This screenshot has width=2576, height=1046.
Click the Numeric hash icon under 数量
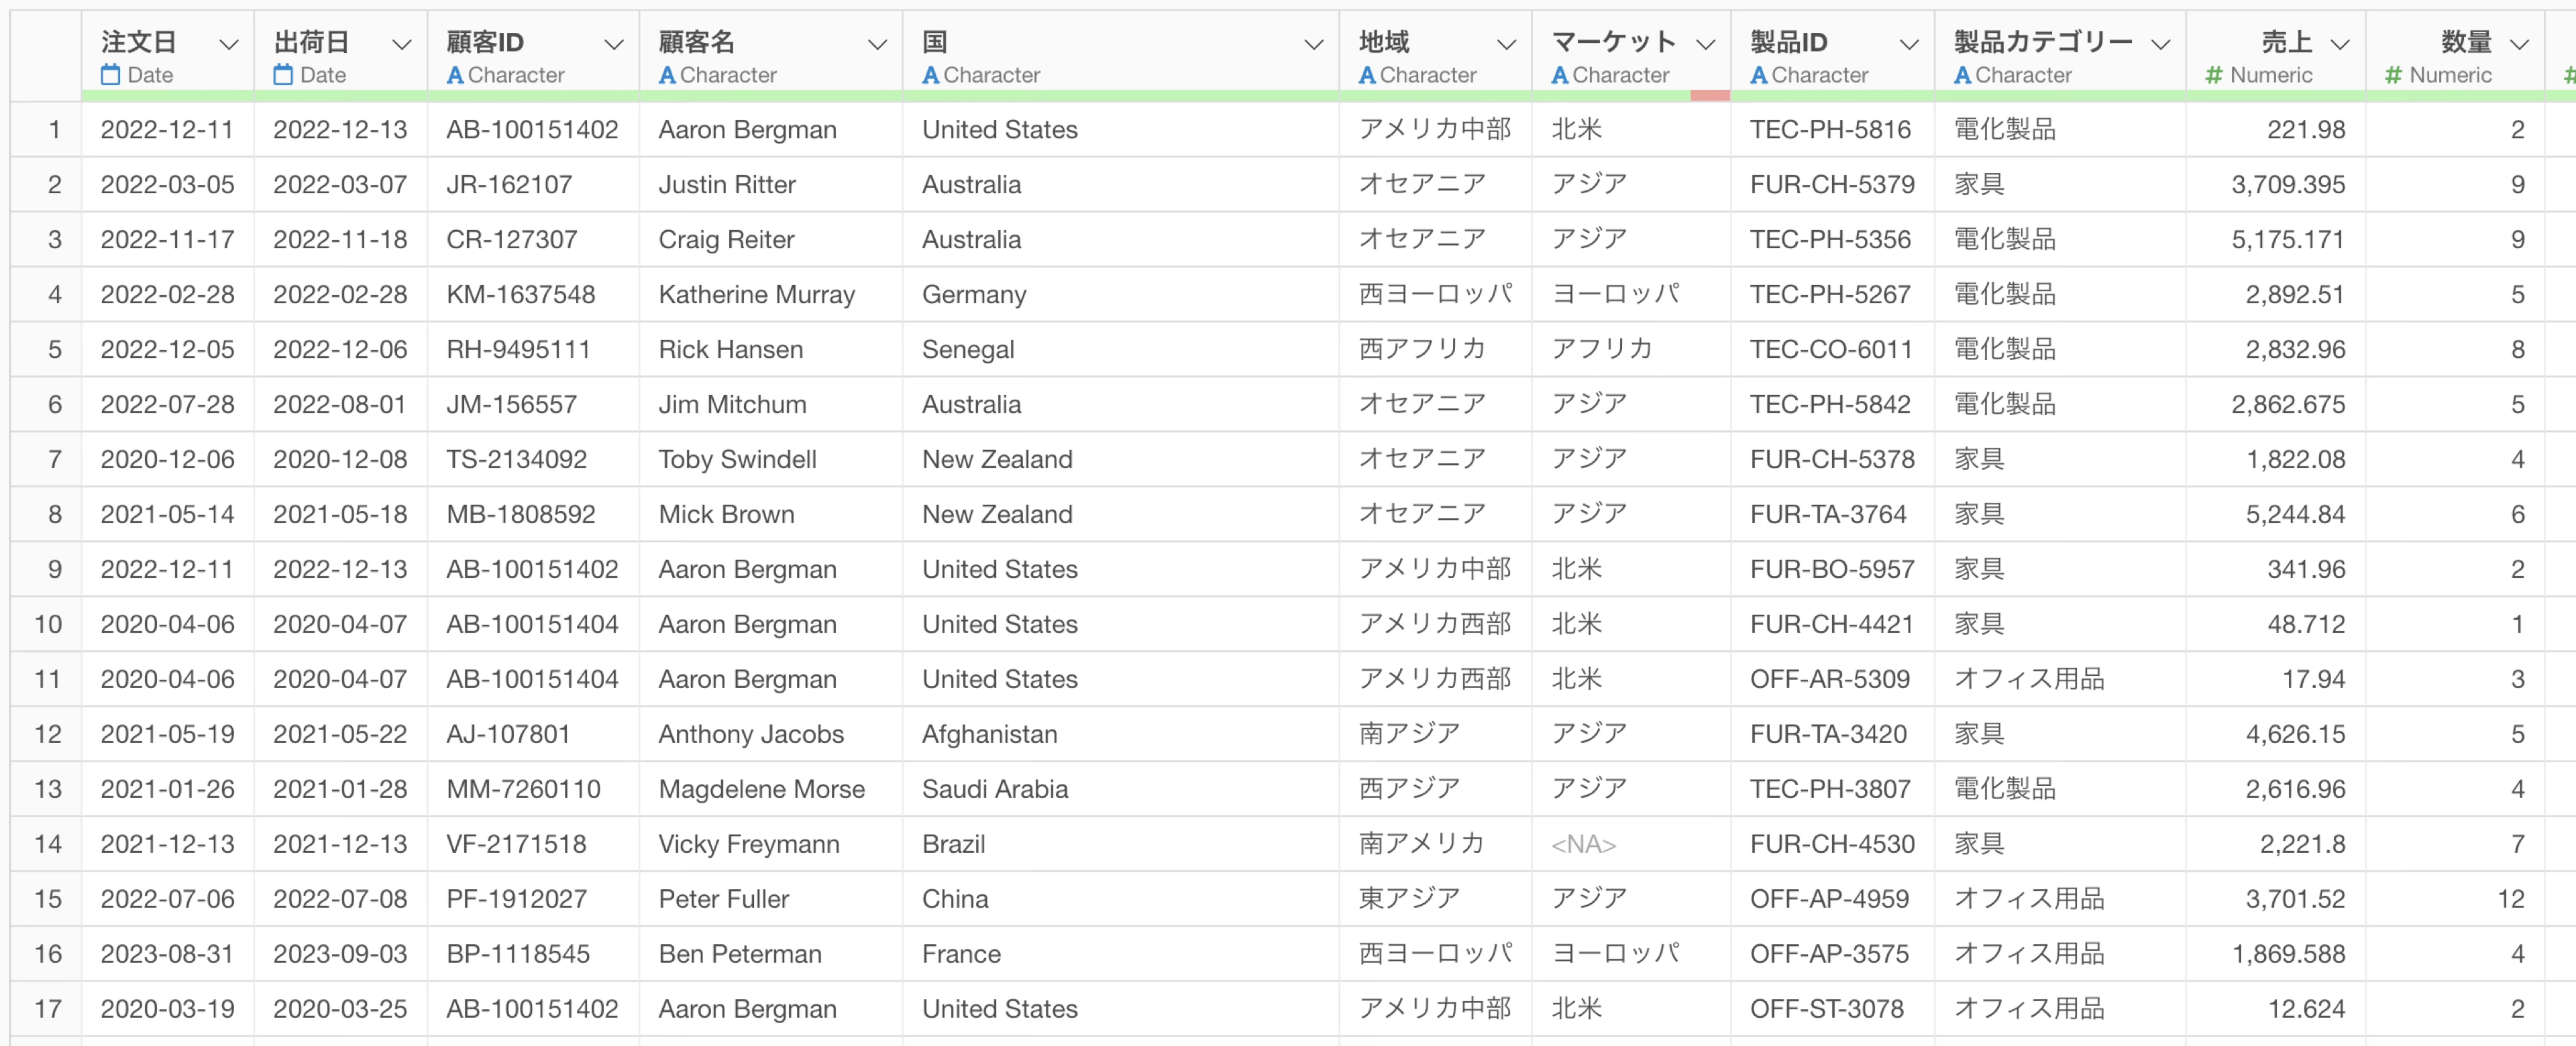pos(2394,75)
